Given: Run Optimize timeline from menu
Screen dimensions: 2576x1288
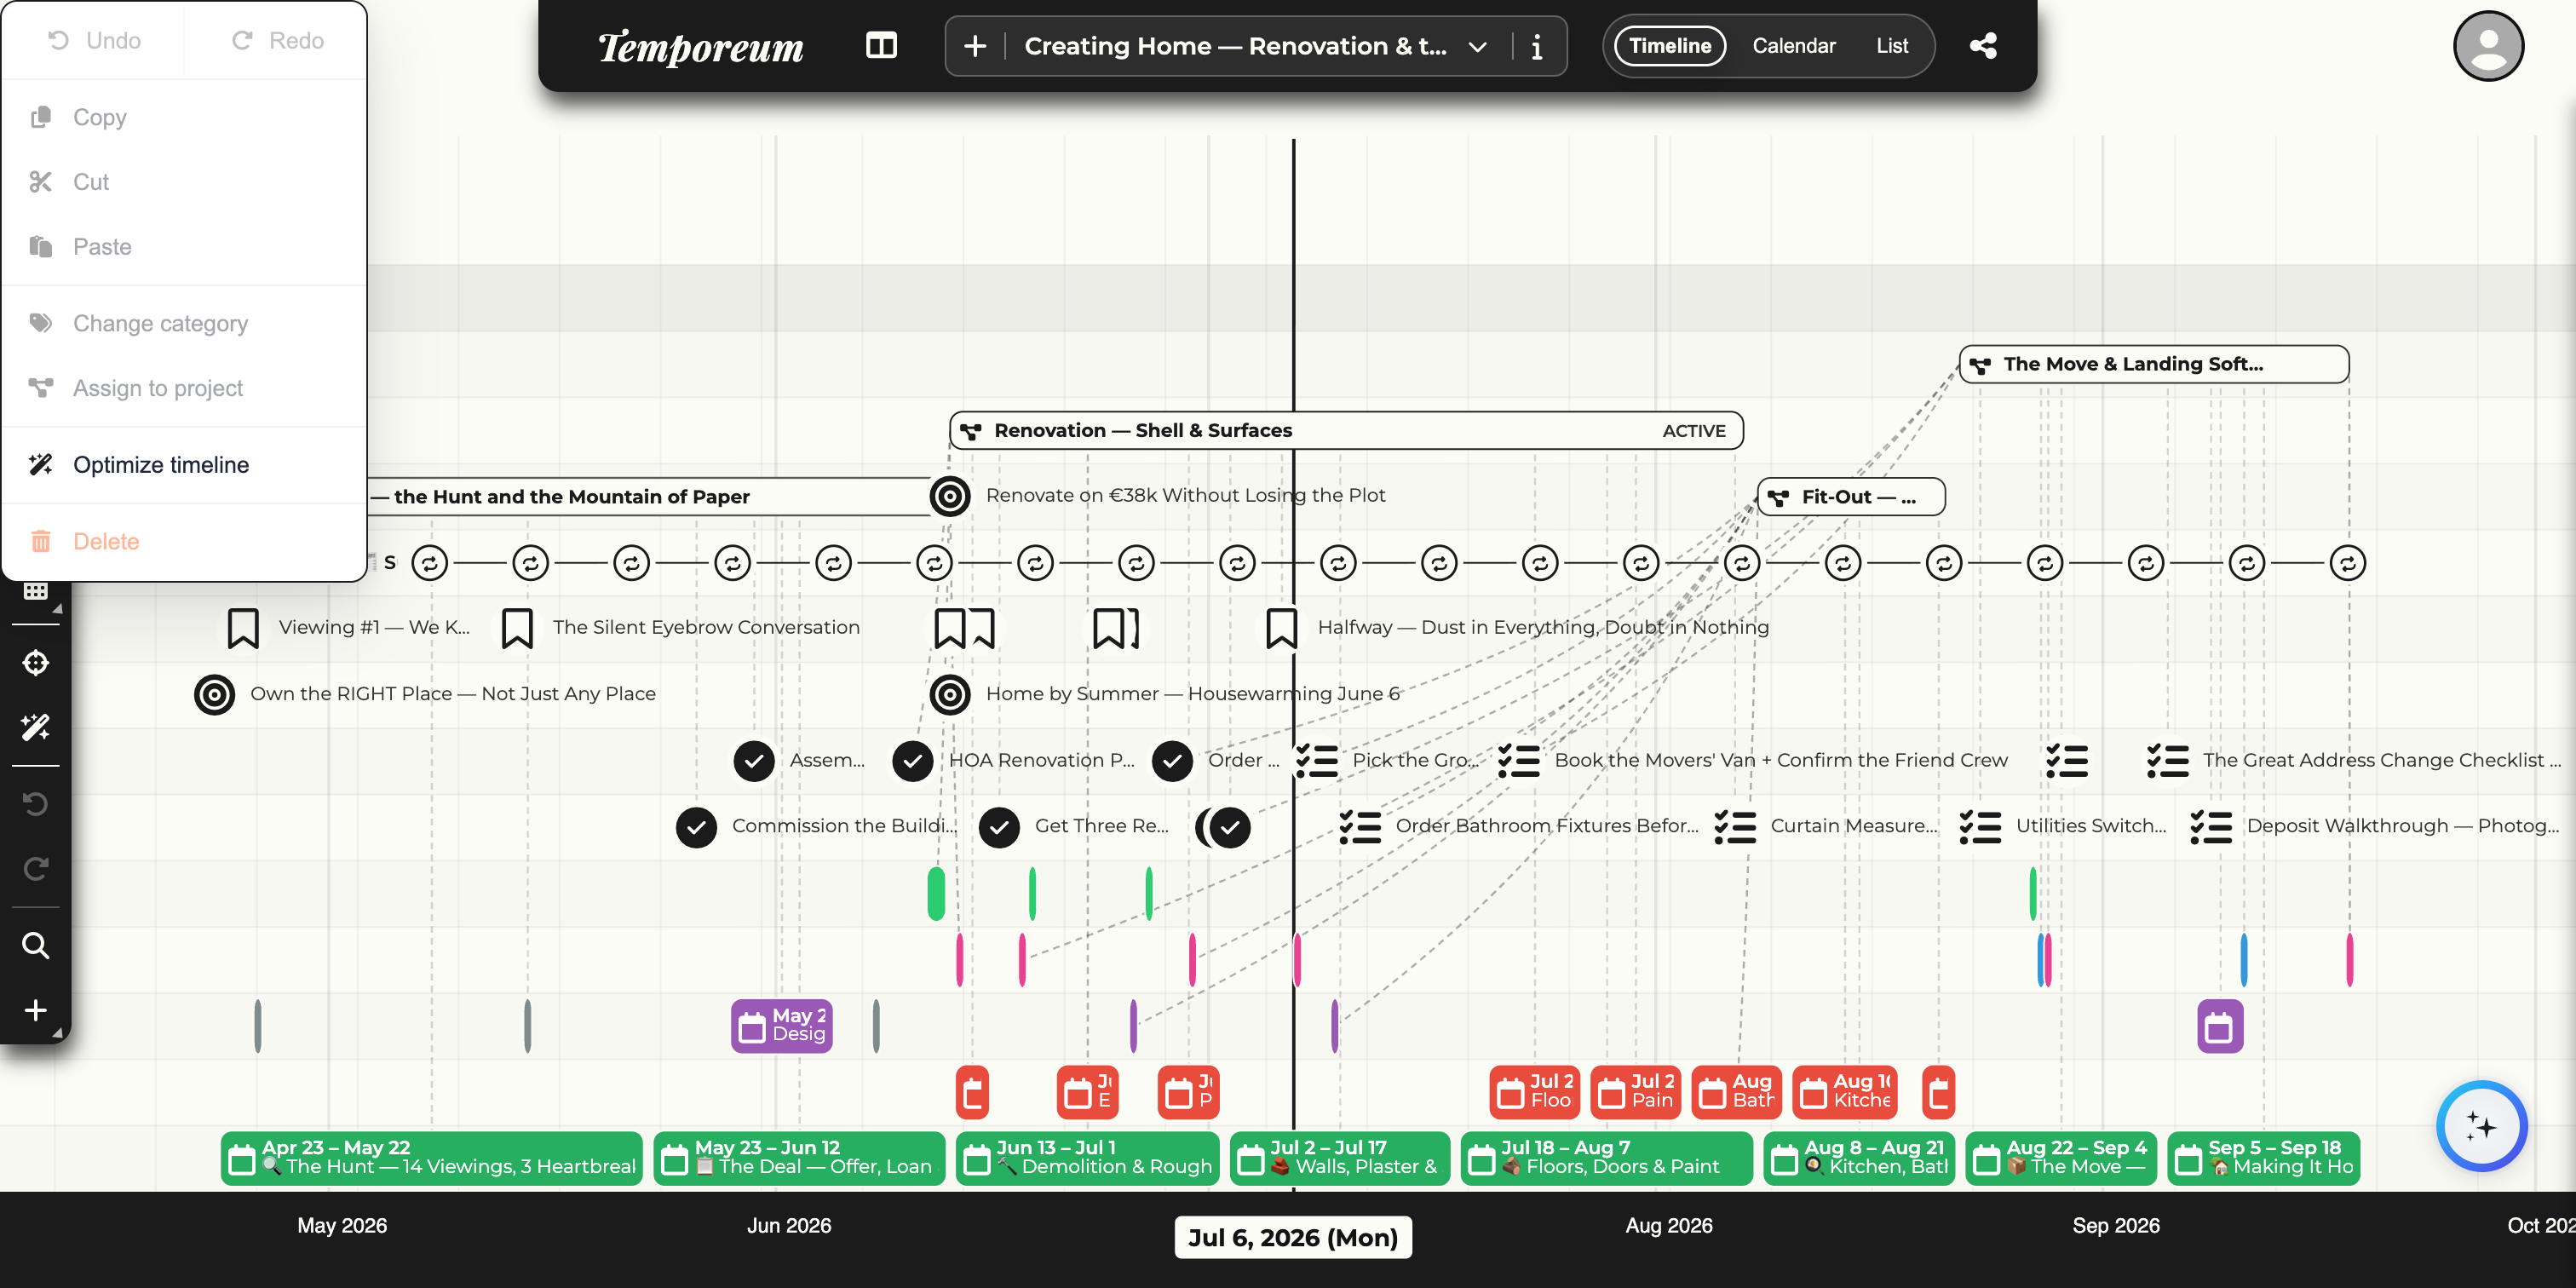Looking at the screenshot, I should pos(184,464).
